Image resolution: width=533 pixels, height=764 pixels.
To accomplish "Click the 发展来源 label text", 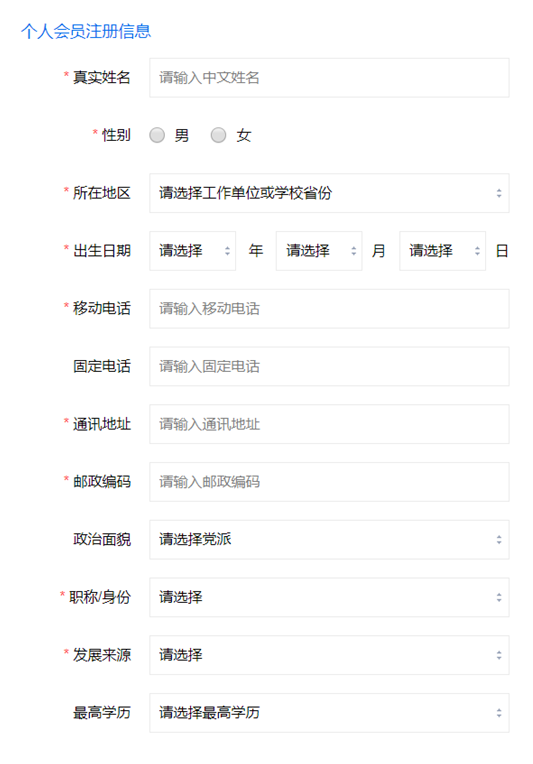I will coord(102,655).
